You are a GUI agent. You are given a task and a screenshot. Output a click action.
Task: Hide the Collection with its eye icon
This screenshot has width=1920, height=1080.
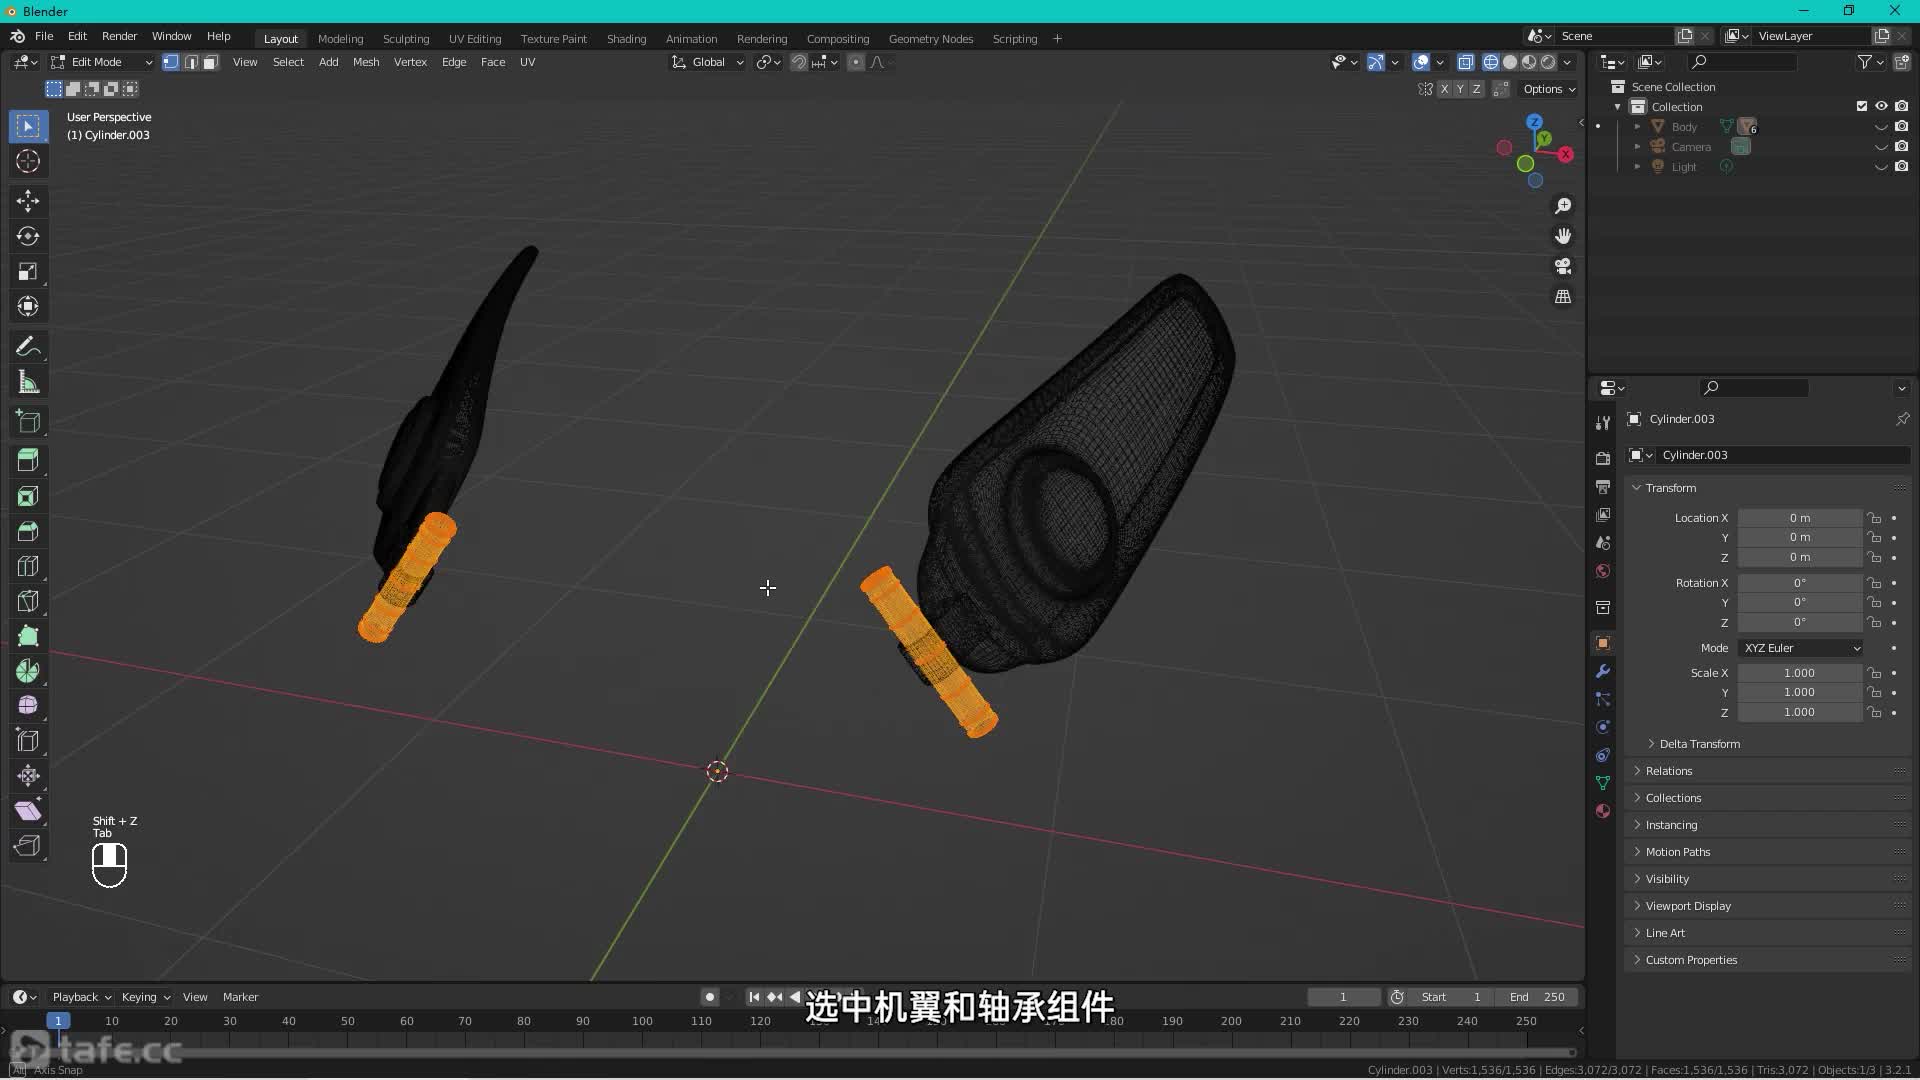(1881, 106)
